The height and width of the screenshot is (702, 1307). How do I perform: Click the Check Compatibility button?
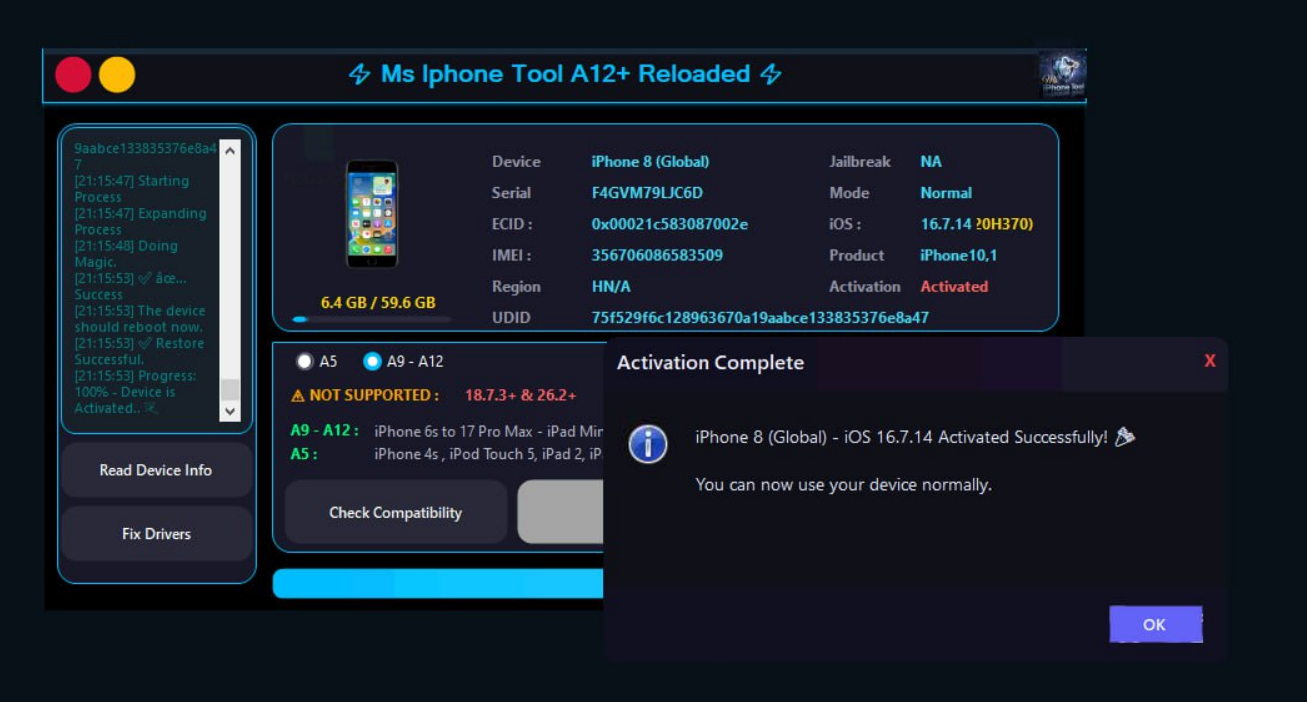(x=396, y=512)
